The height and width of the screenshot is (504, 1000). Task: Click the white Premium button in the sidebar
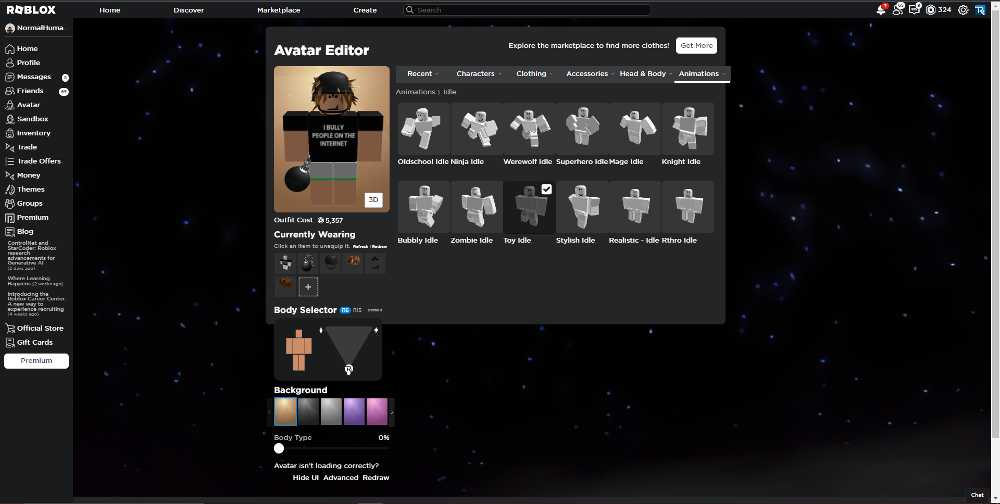tap(36, 360)
